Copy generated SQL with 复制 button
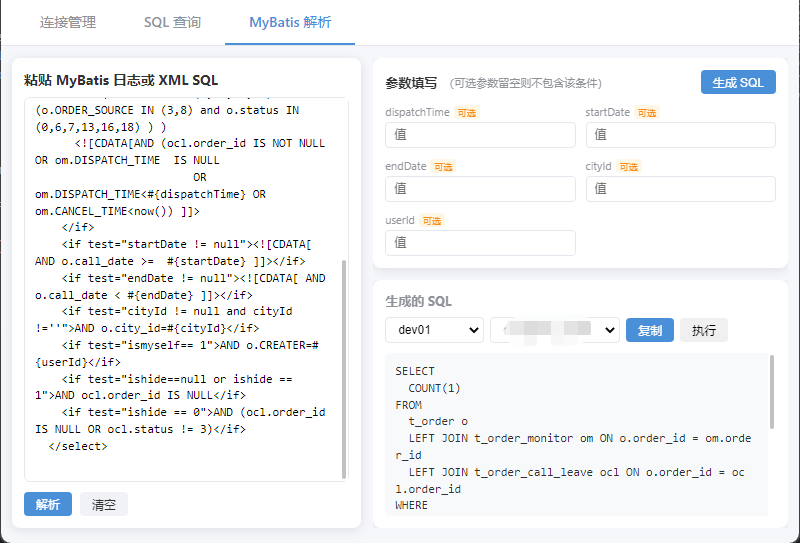The height and width of the screenshot is (543, 800). (x=650, y=330)
